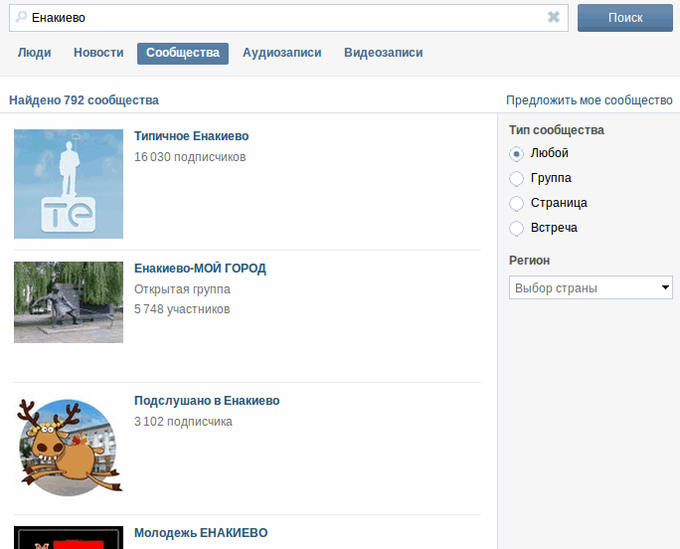This screenshot has height=549, width=680.
Task: Click the Тип сообщества filter heading
Action: [x=556, y=130]
